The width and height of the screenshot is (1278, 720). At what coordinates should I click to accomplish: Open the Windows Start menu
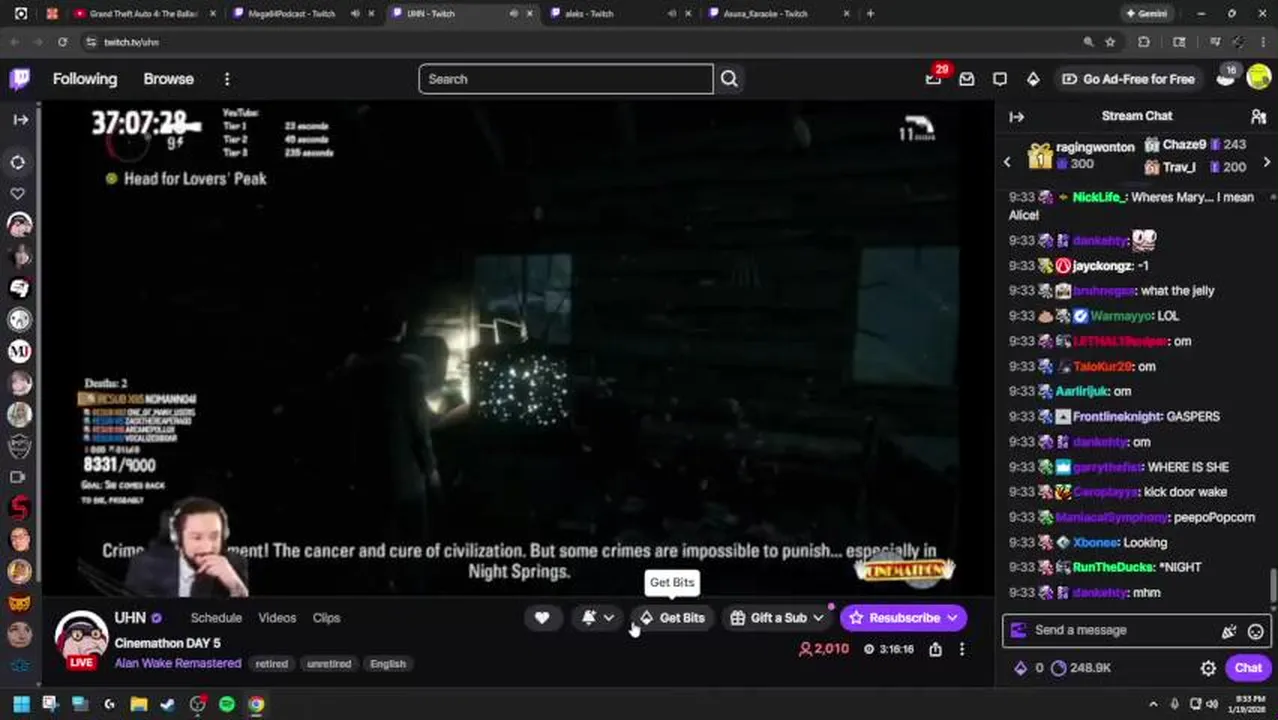[x=21, y=704]
